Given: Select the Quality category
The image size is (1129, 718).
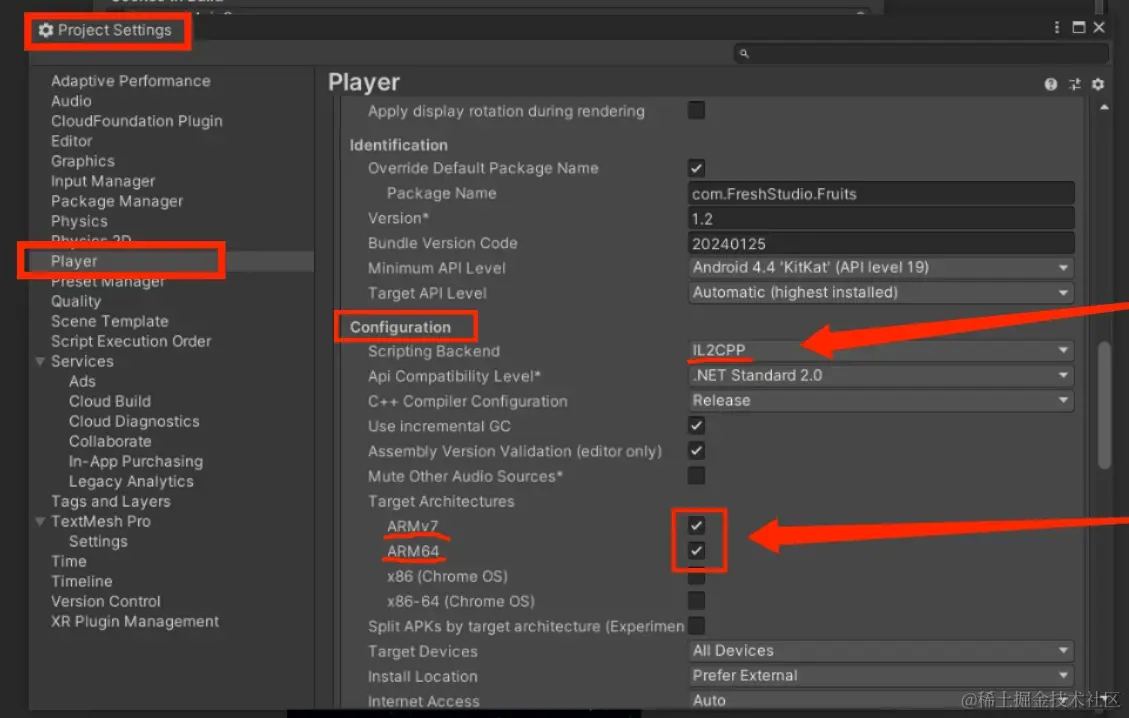Looking at the screenshot, I should [76, 302].
